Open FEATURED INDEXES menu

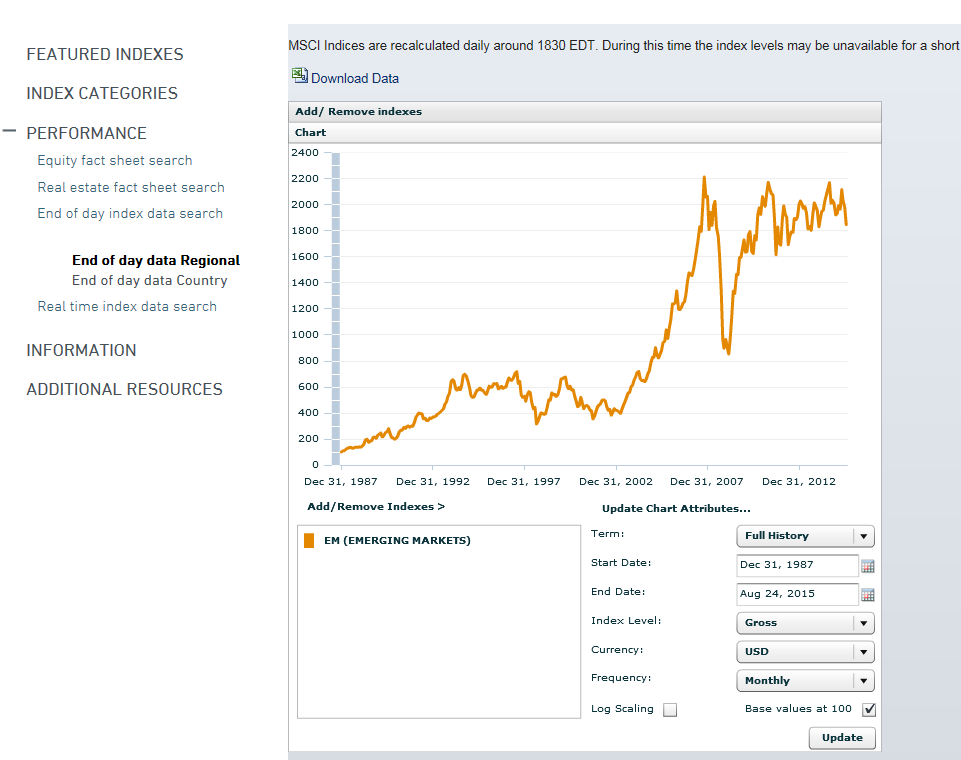(105, 55)
